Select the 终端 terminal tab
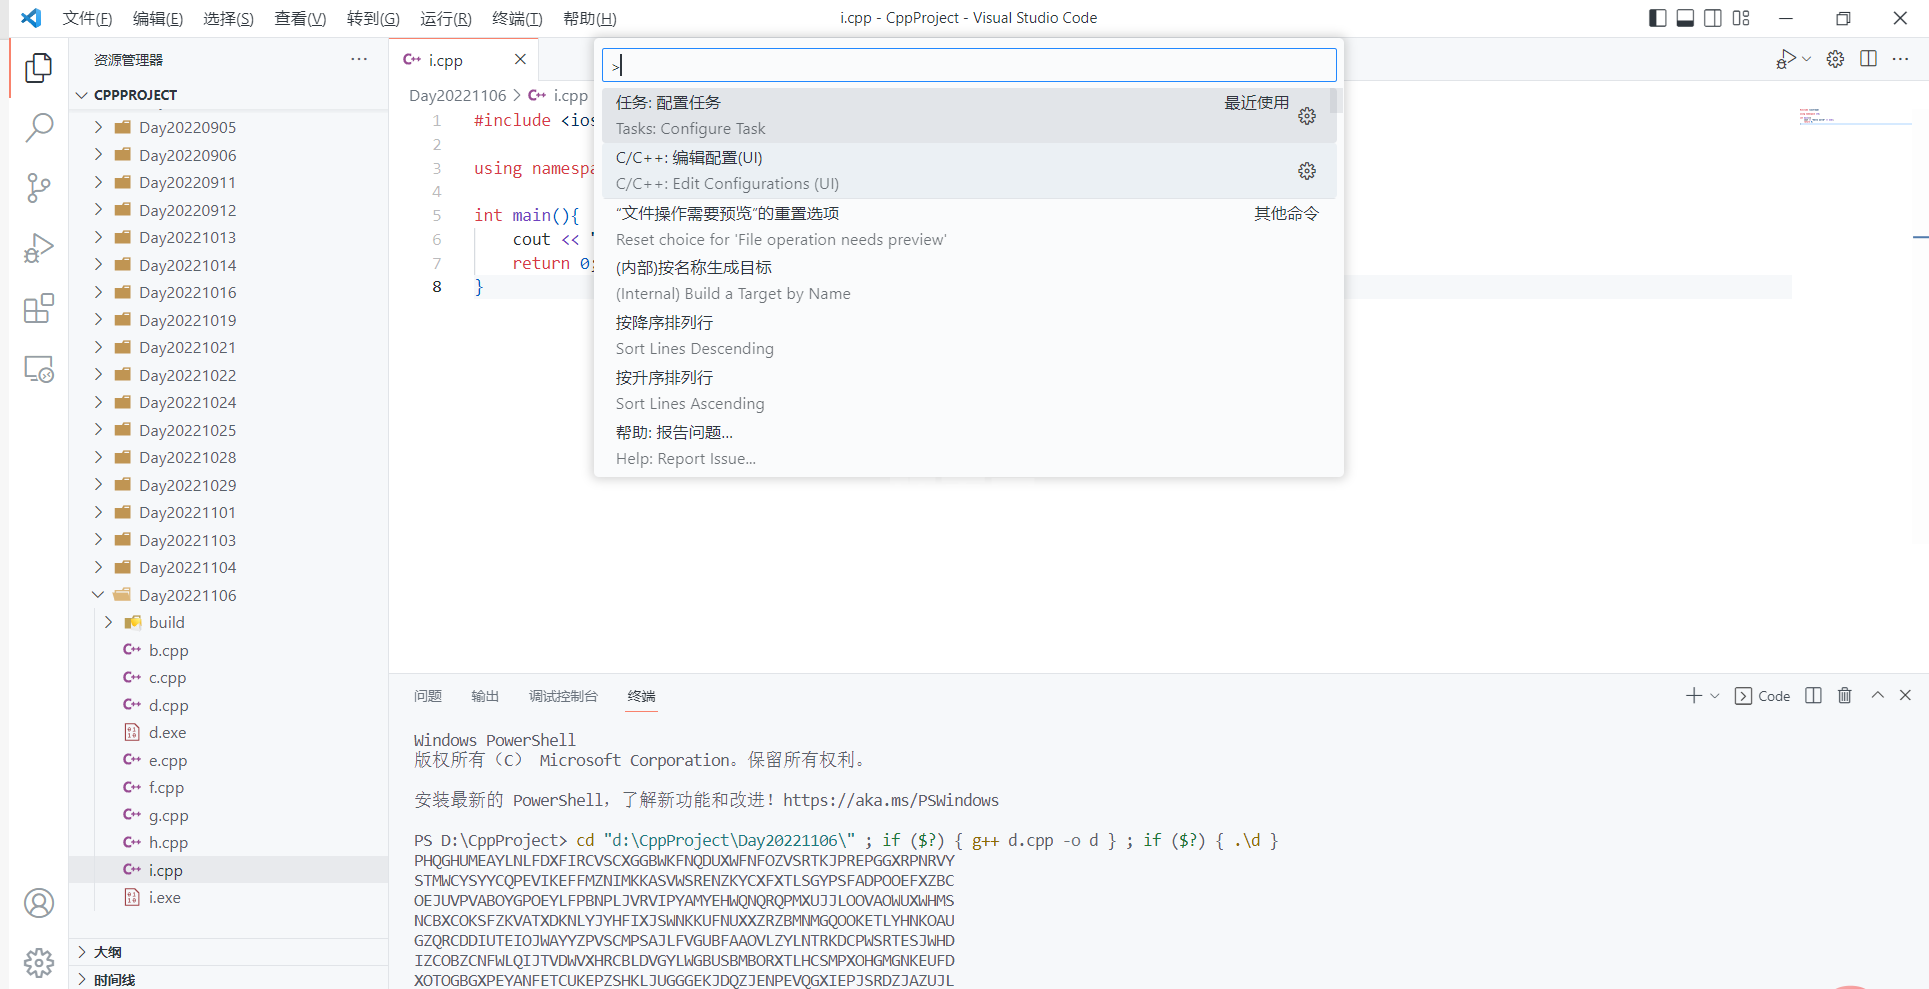Image resolution: width=1929 pixels, height=989 pixels. point(641,696)
